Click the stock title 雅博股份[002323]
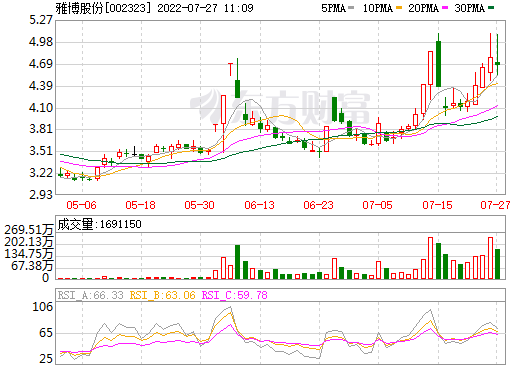 pyautogui.click(x=103, y=8)
